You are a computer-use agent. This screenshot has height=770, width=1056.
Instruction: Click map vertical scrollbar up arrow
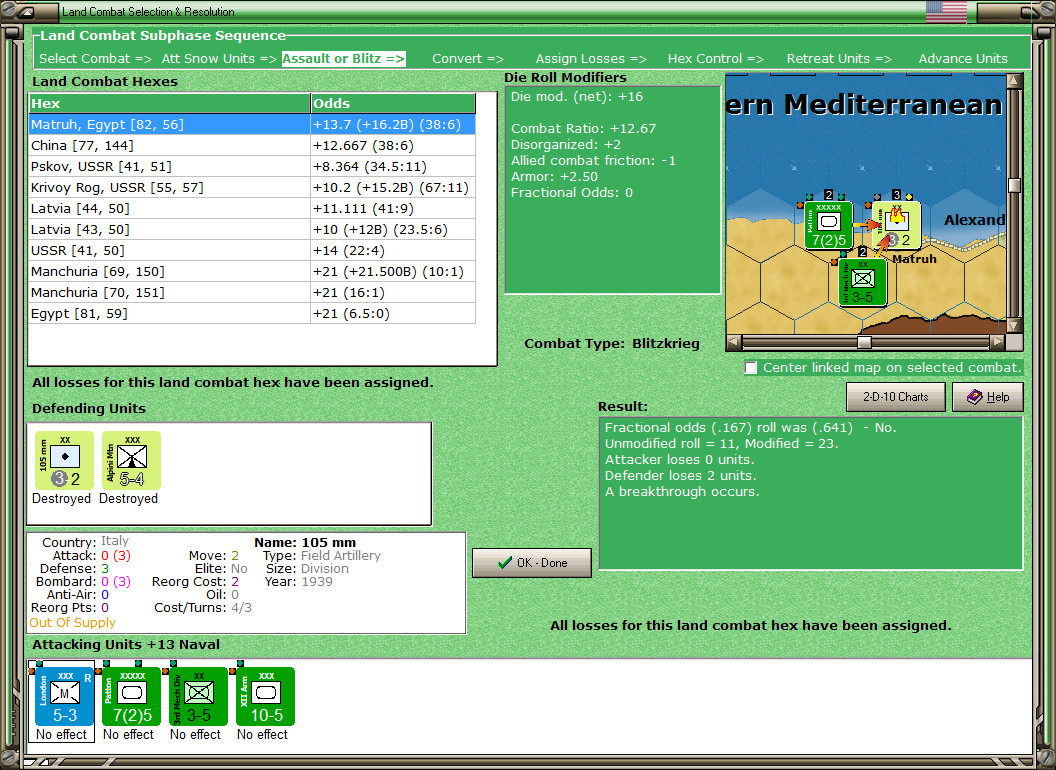(x=1014, y=81)
